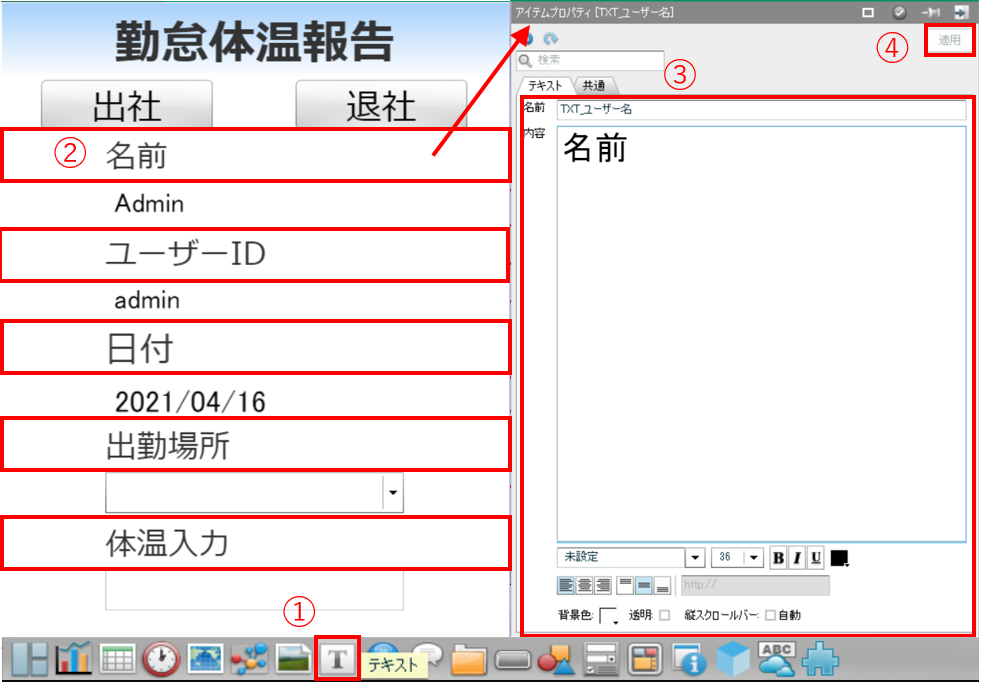
Task: Switch to the 共通 tab
Action: (x=592, y=85)
